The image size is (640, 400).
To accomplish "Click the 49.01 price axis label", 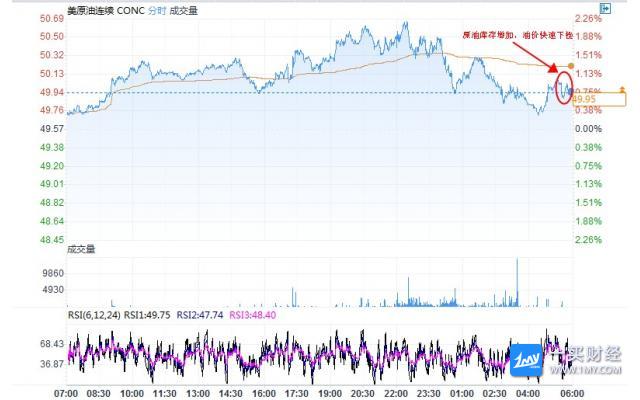I will (x=52, y=184).
